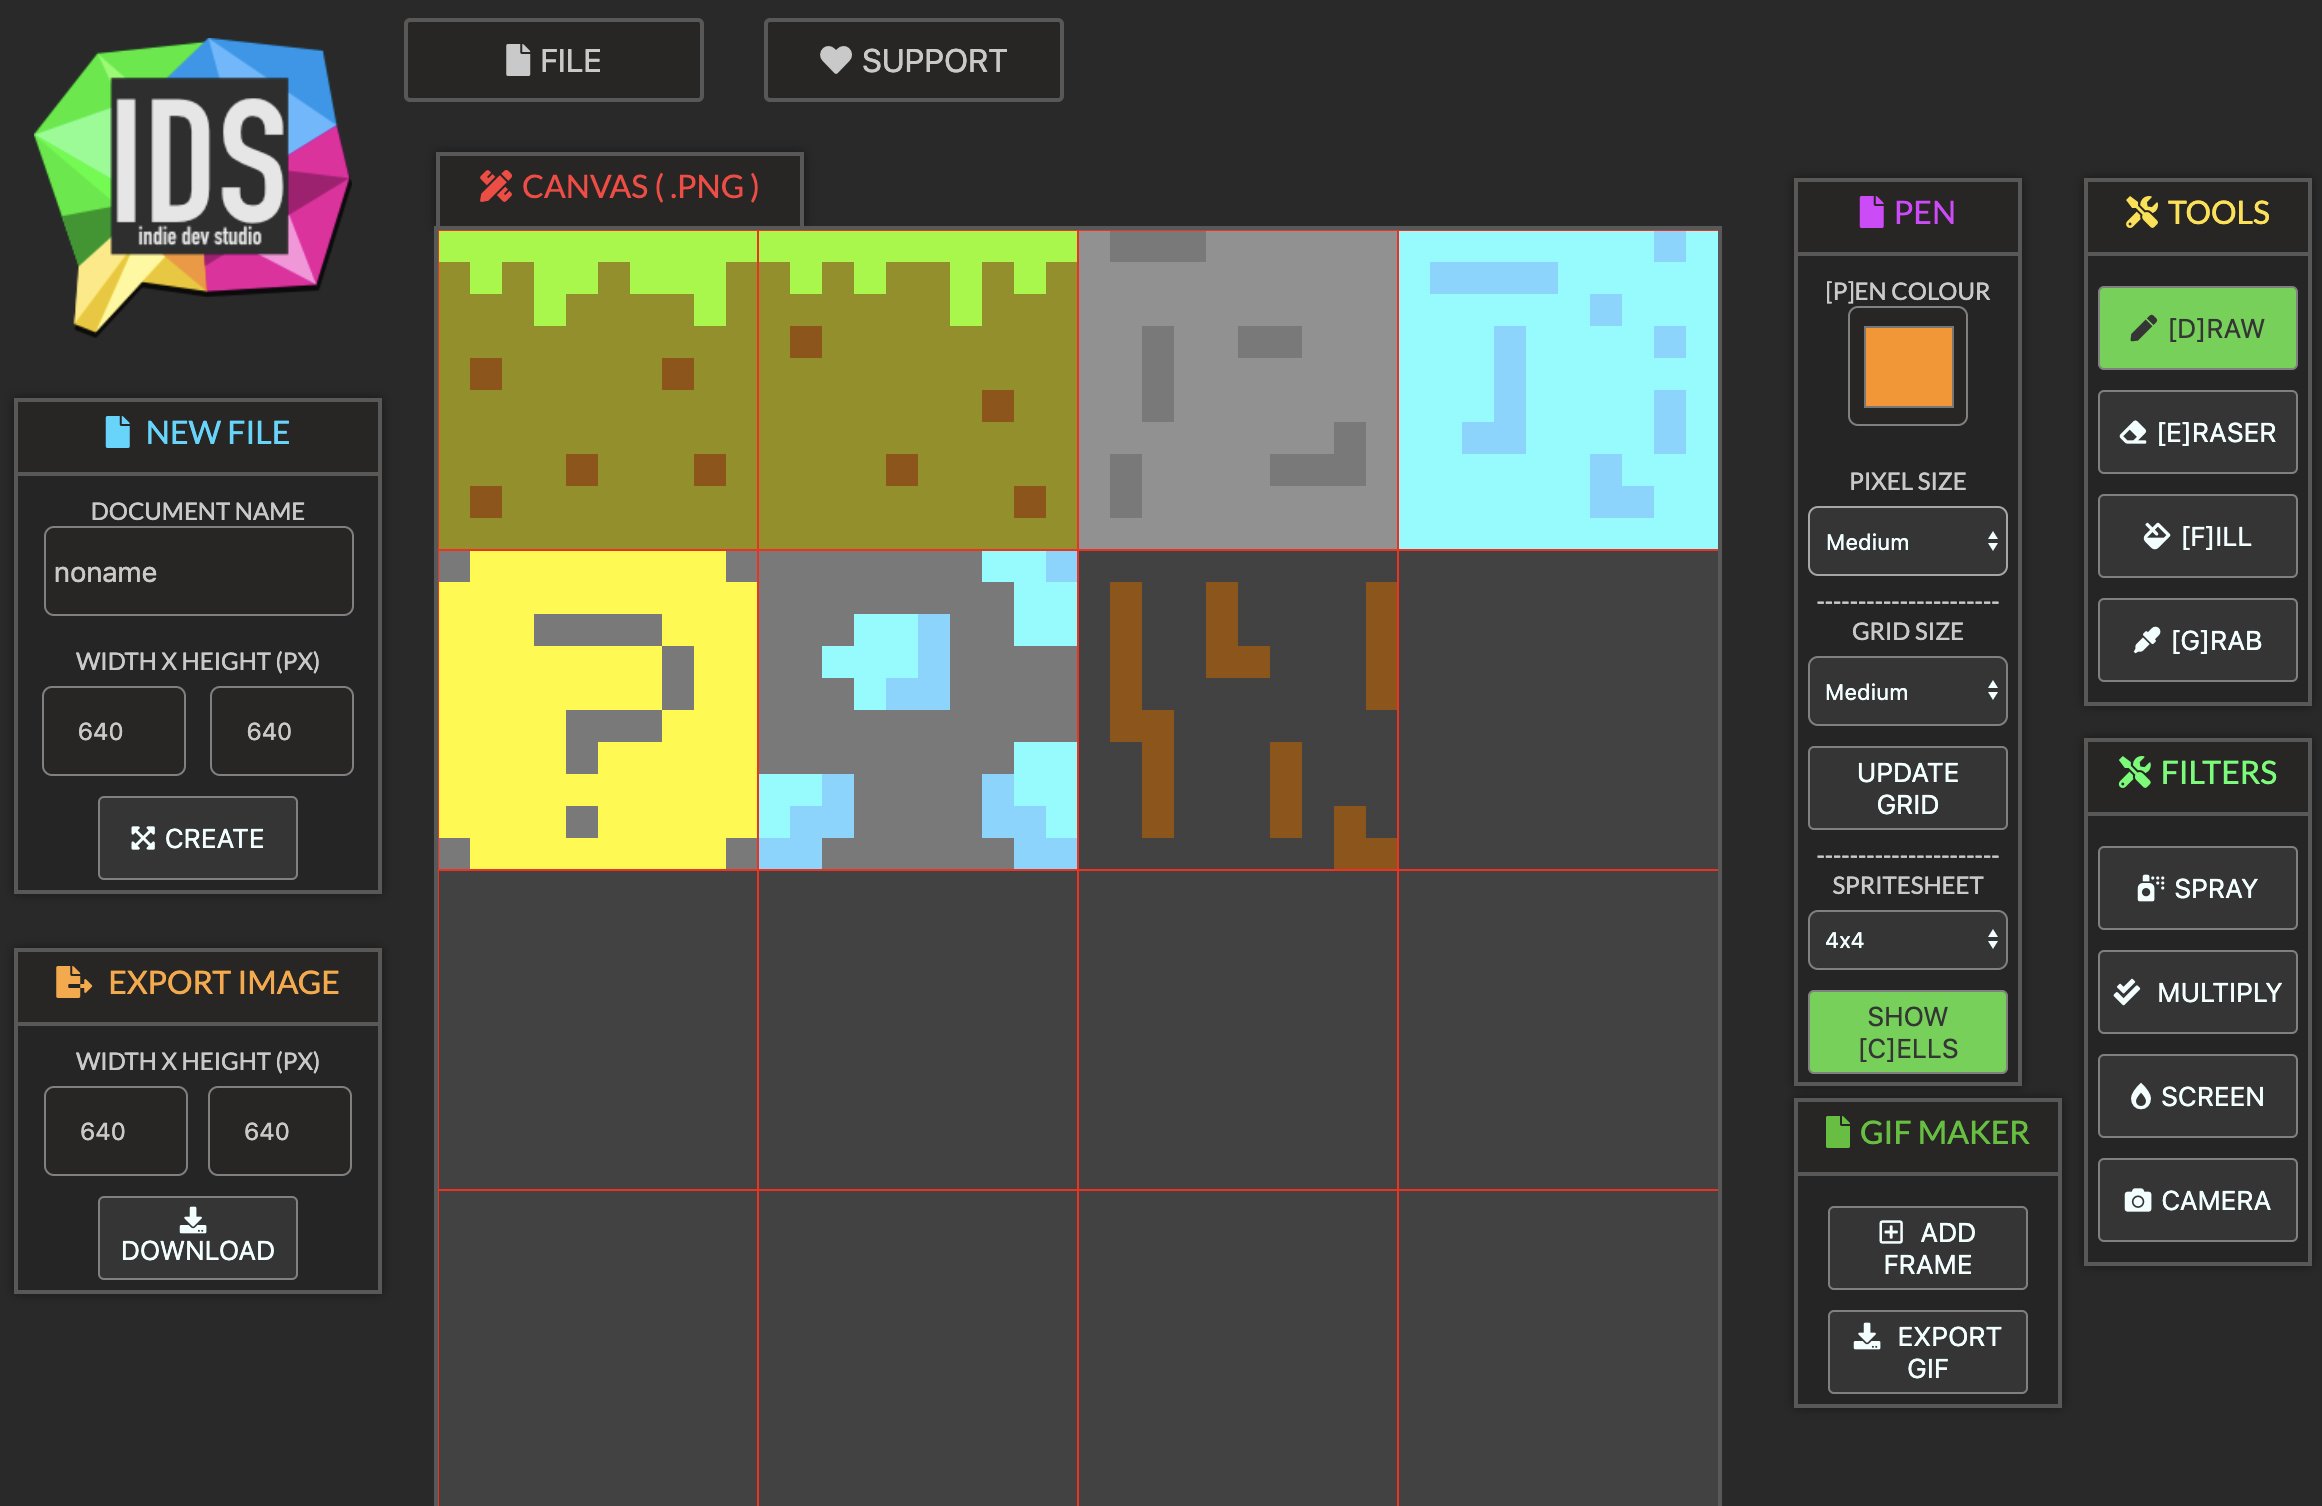This screenshot has width=2322, height=1506.
Task: Open the orange pen colour picker
Action: pyautogui.click(x=1907, y=366)
